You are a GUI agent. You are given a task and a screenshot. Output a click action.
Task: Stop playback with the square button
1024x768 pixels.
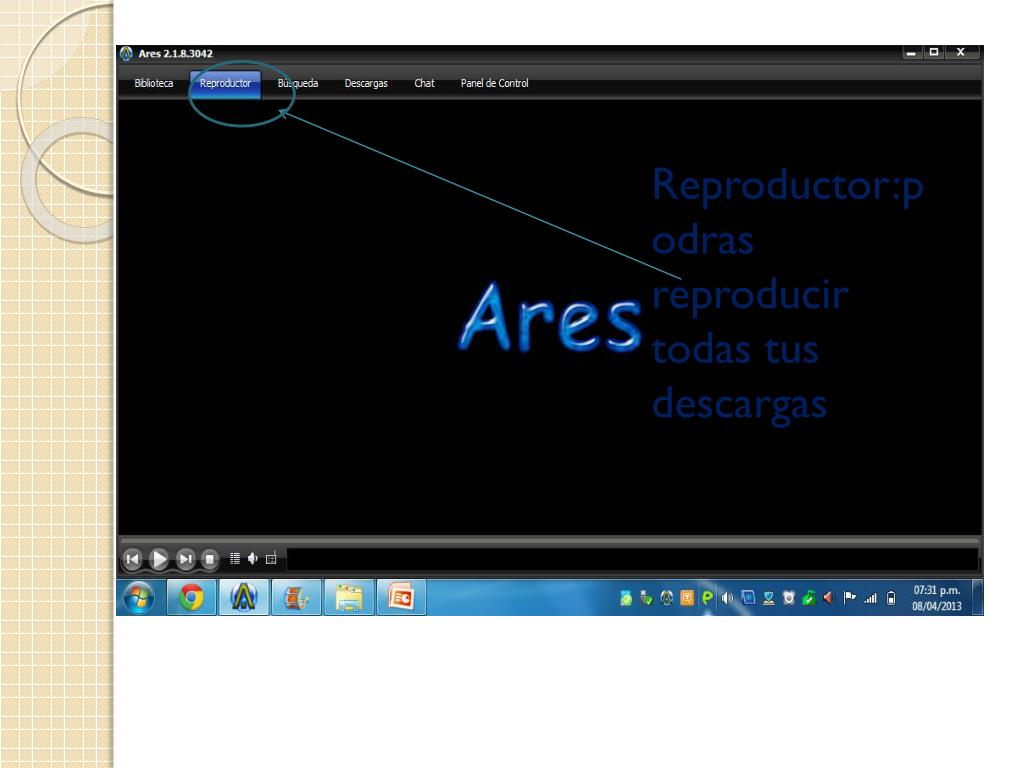[210, 559]
